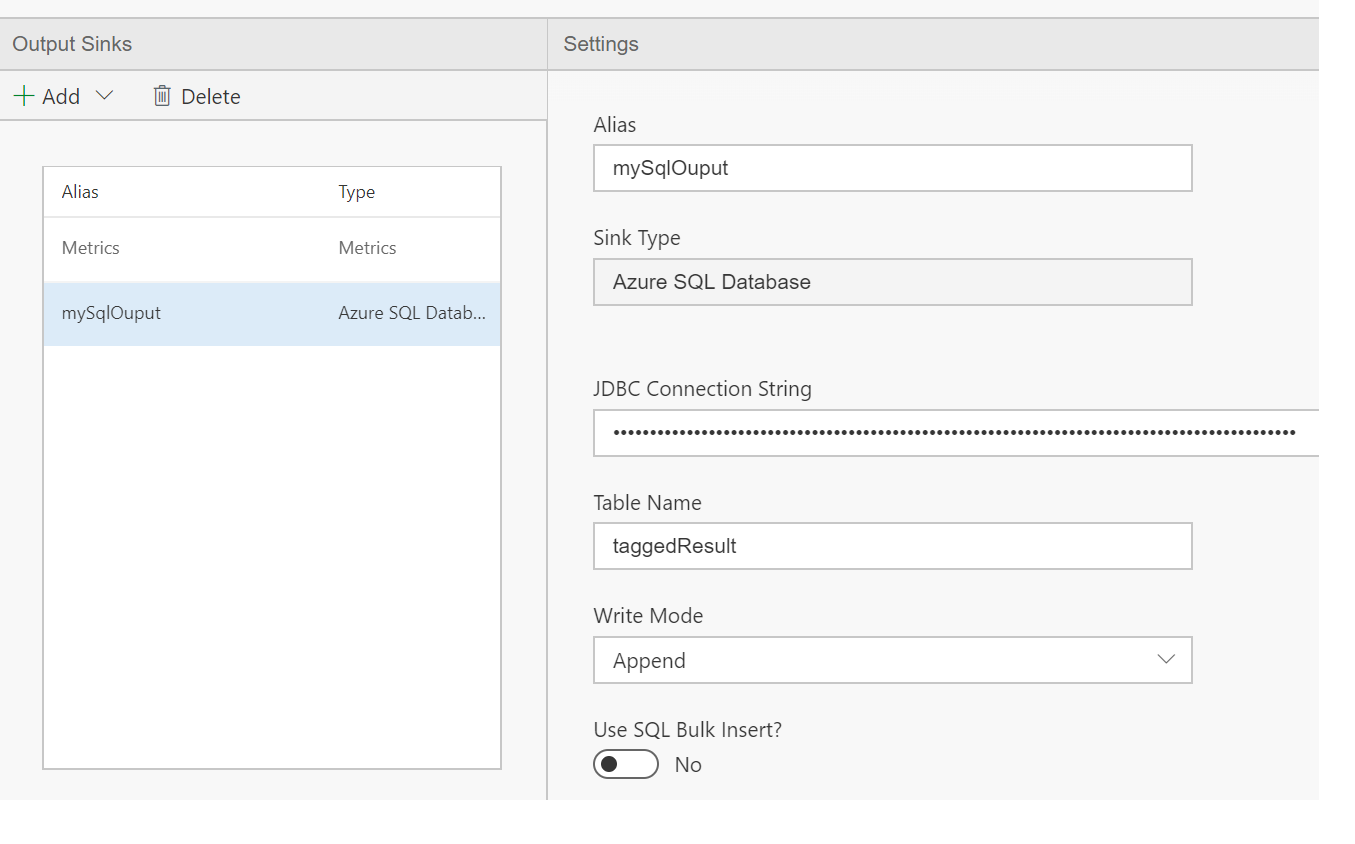Click the Output Sinks panel header
This screenshot has width=1355, height=844.
[x=72, y=44]
